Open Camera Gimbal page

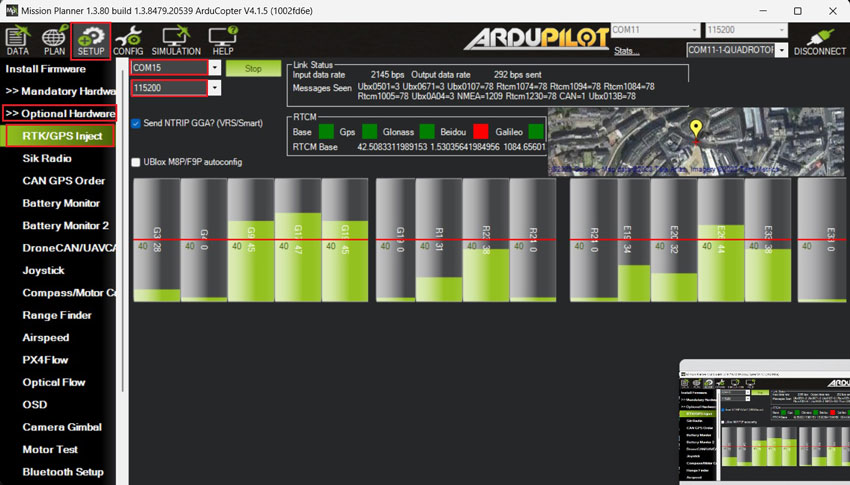(x=62, y=427)
